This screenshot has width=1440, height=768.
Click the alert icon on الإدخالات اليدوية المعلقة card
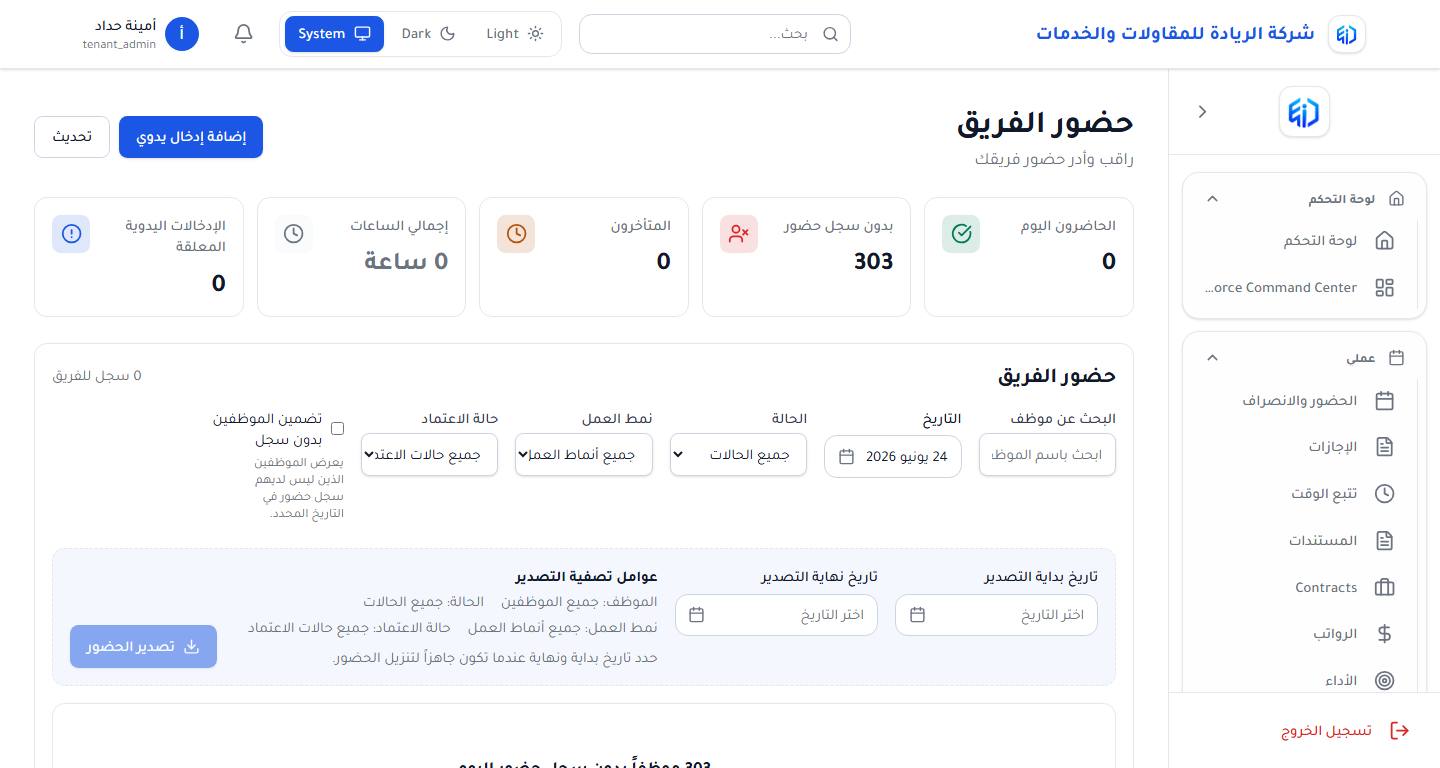pos(71,234)
